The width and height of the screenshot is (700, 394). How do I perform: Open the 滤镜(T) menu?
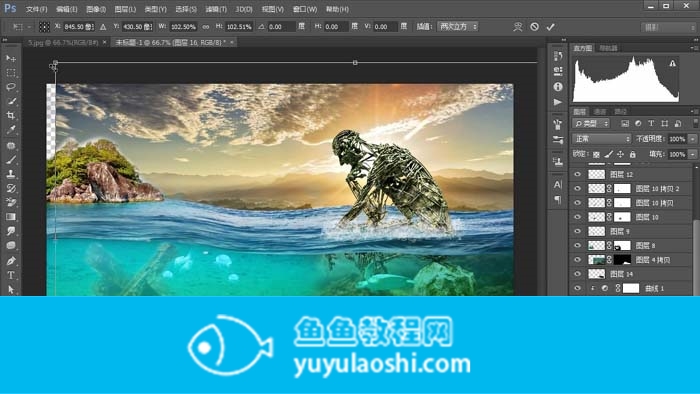(x=216, y=9)
